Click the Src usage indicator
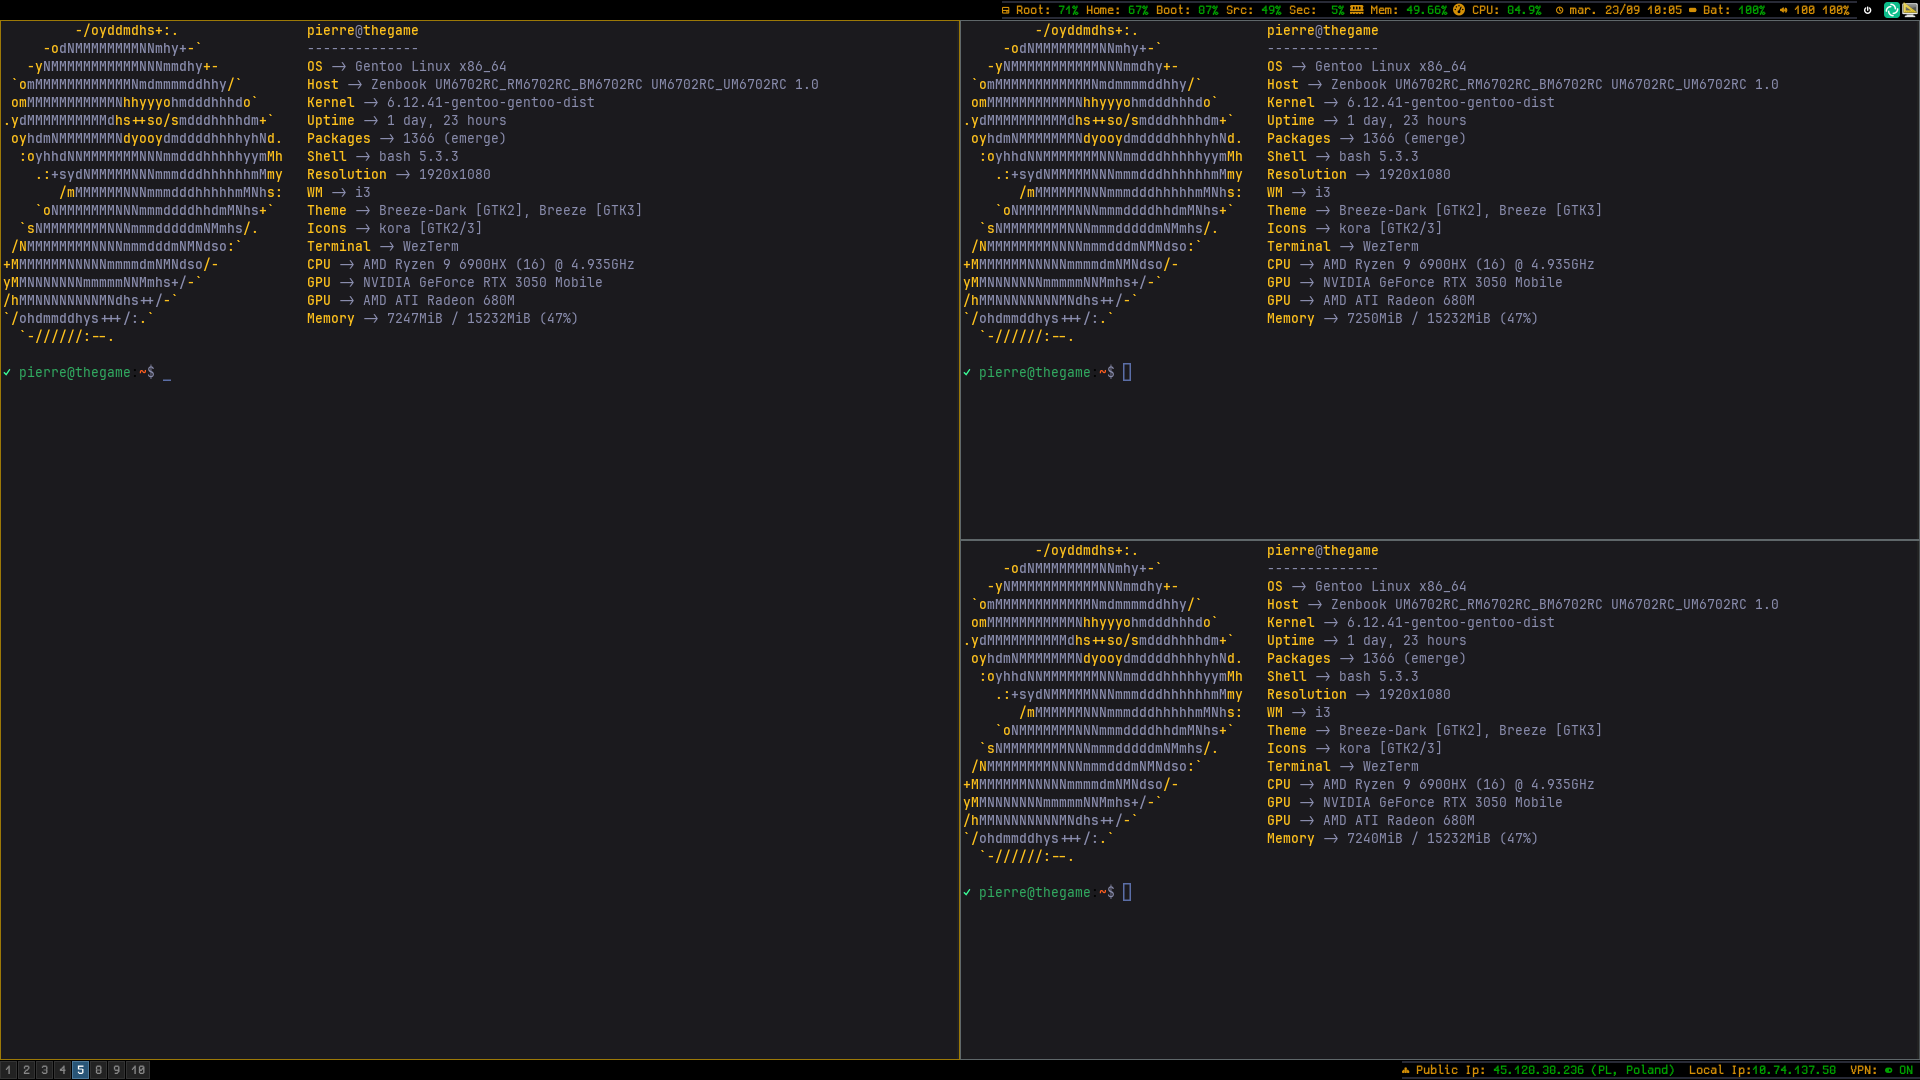The width and height of the screenshot is (1920, 1080). pyautogui.click(x=1253, y=10)
